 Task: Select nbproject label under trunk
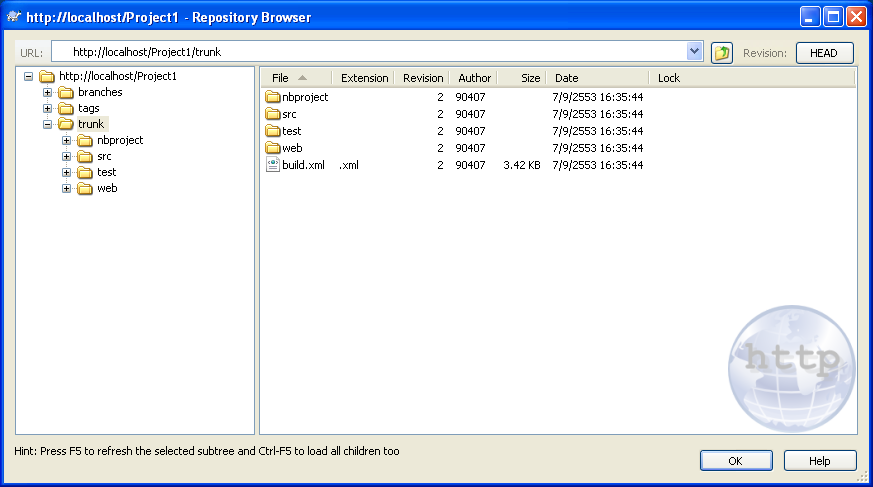click(120, 140)
